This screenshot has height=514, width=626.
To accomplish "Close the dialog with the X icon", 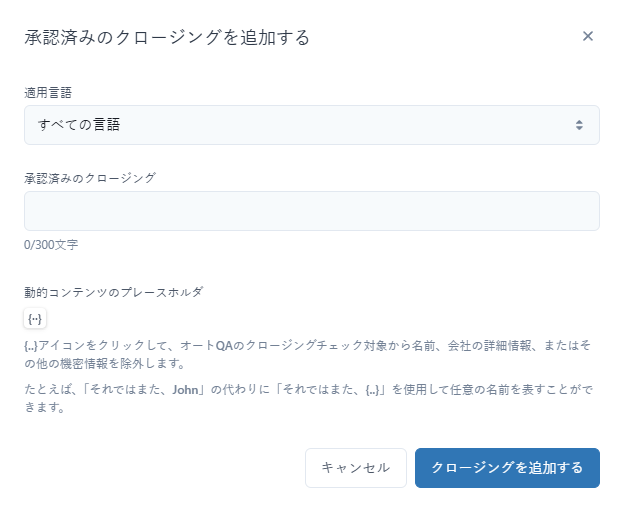I will click(x=587, y=36).
